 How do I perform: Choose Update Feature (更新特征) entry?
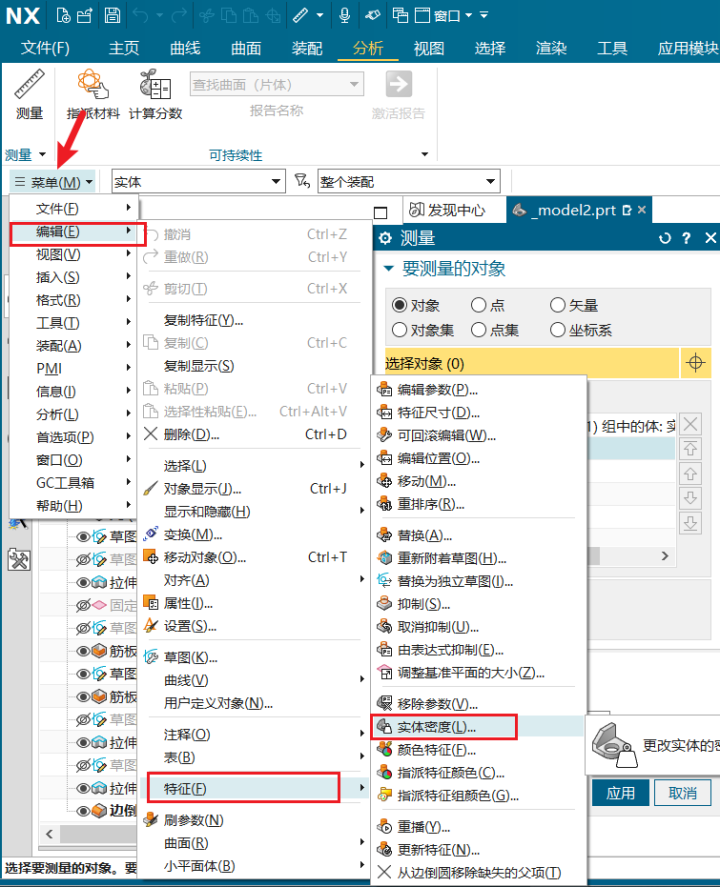[438, 850]
